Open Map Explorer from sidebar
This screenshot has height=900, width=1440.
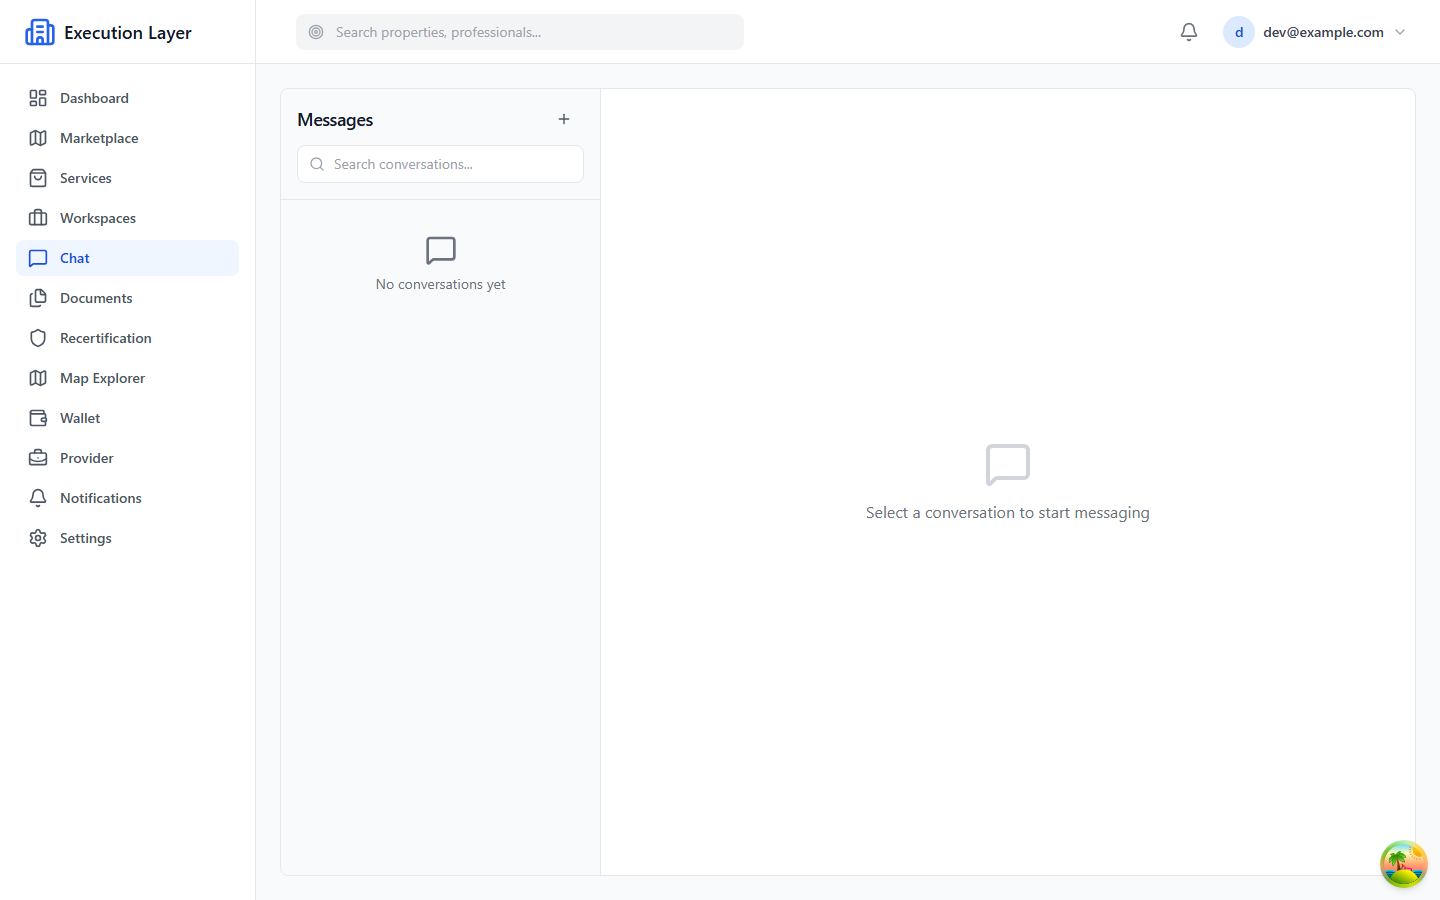[x=127, y=378]
